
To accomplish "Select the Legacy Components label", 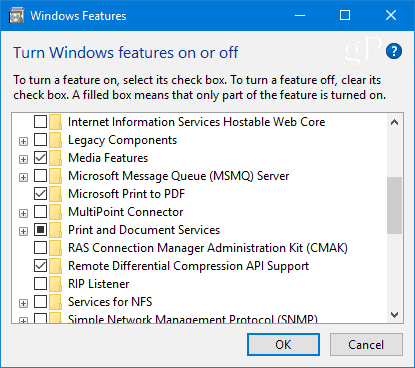I will click(x=122, y=140).
